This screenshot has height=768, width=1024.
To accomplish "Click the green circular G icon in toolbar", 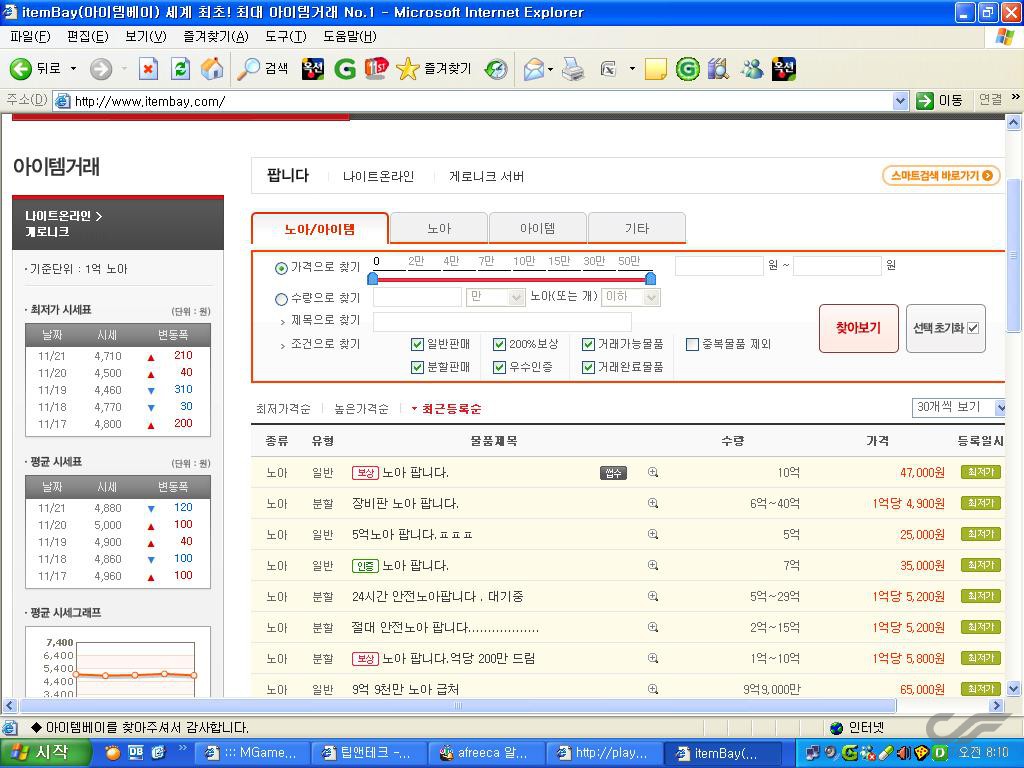I will pyautogui.click(x=687, y=69).
